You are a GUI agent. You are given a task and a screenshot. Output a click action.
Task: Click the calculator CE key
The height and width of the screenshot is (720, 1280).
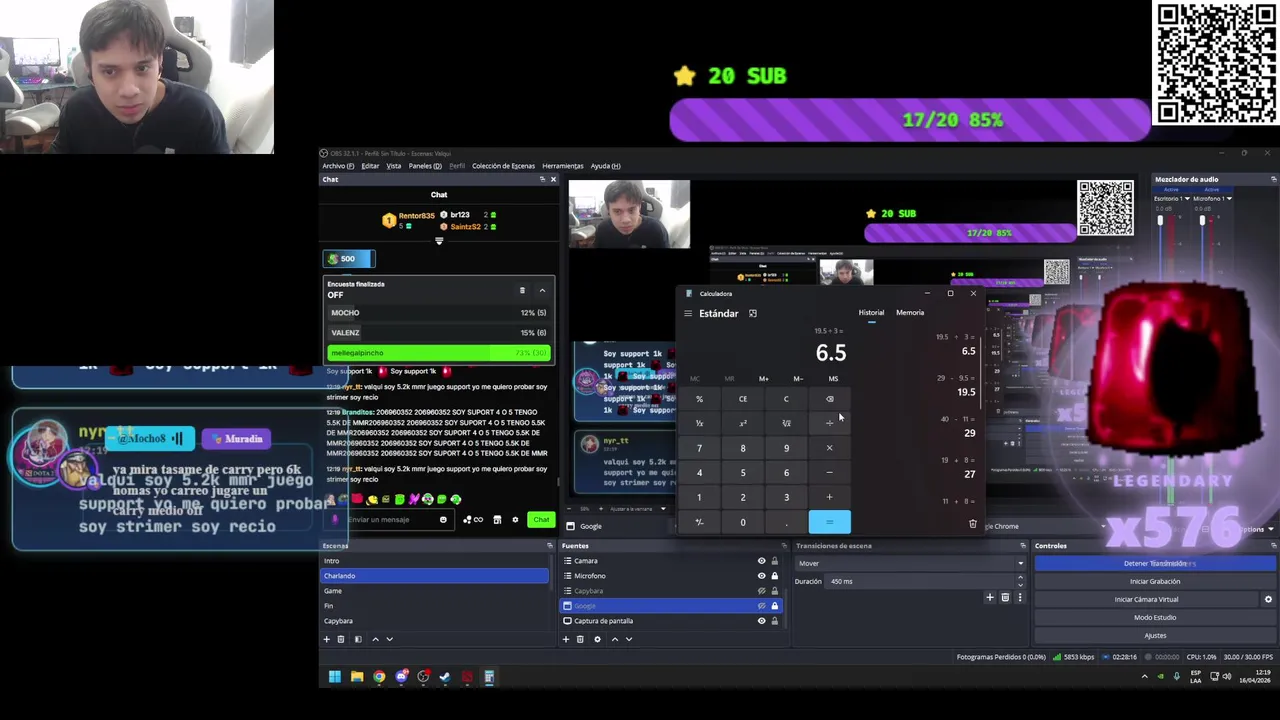click(x=742, y=399)
